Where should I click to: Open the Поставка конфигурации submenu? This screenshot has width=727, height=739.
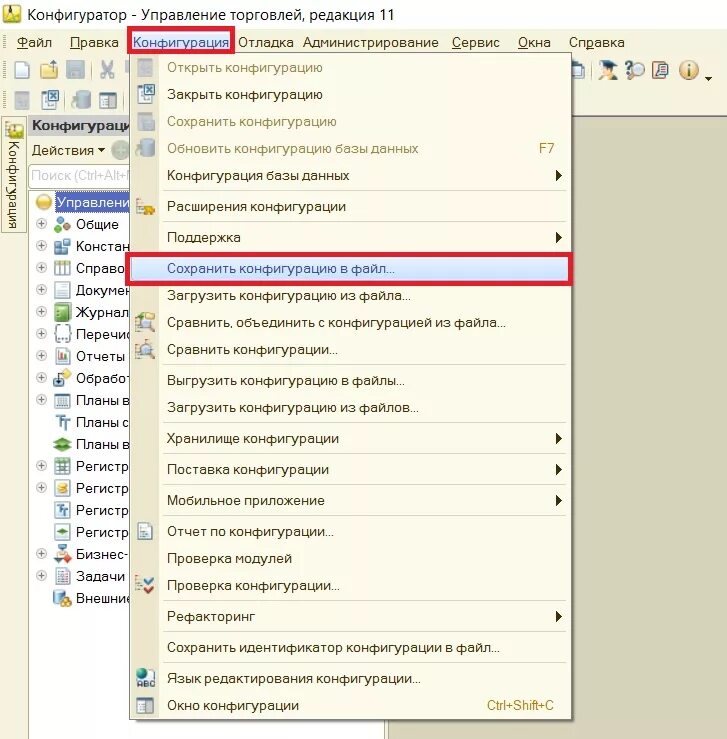[350, 470]
